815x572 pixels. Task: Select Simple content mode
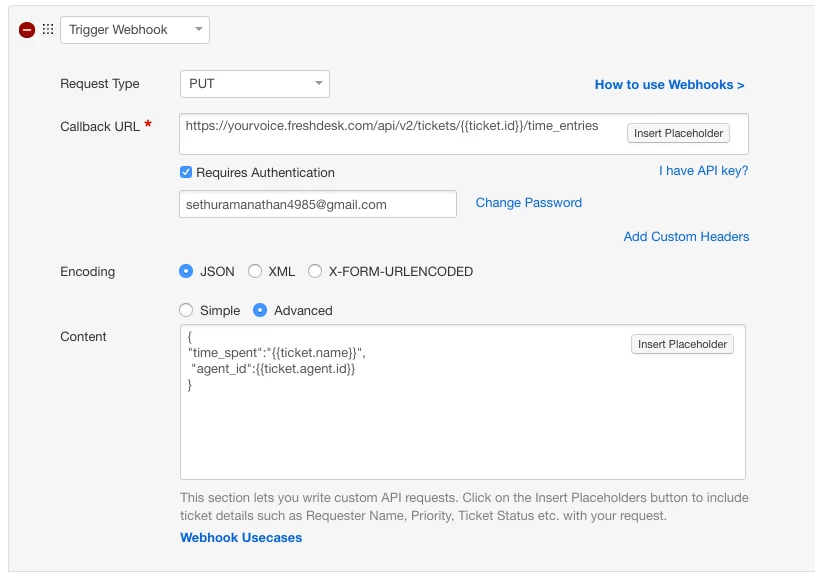click(186, 310)
